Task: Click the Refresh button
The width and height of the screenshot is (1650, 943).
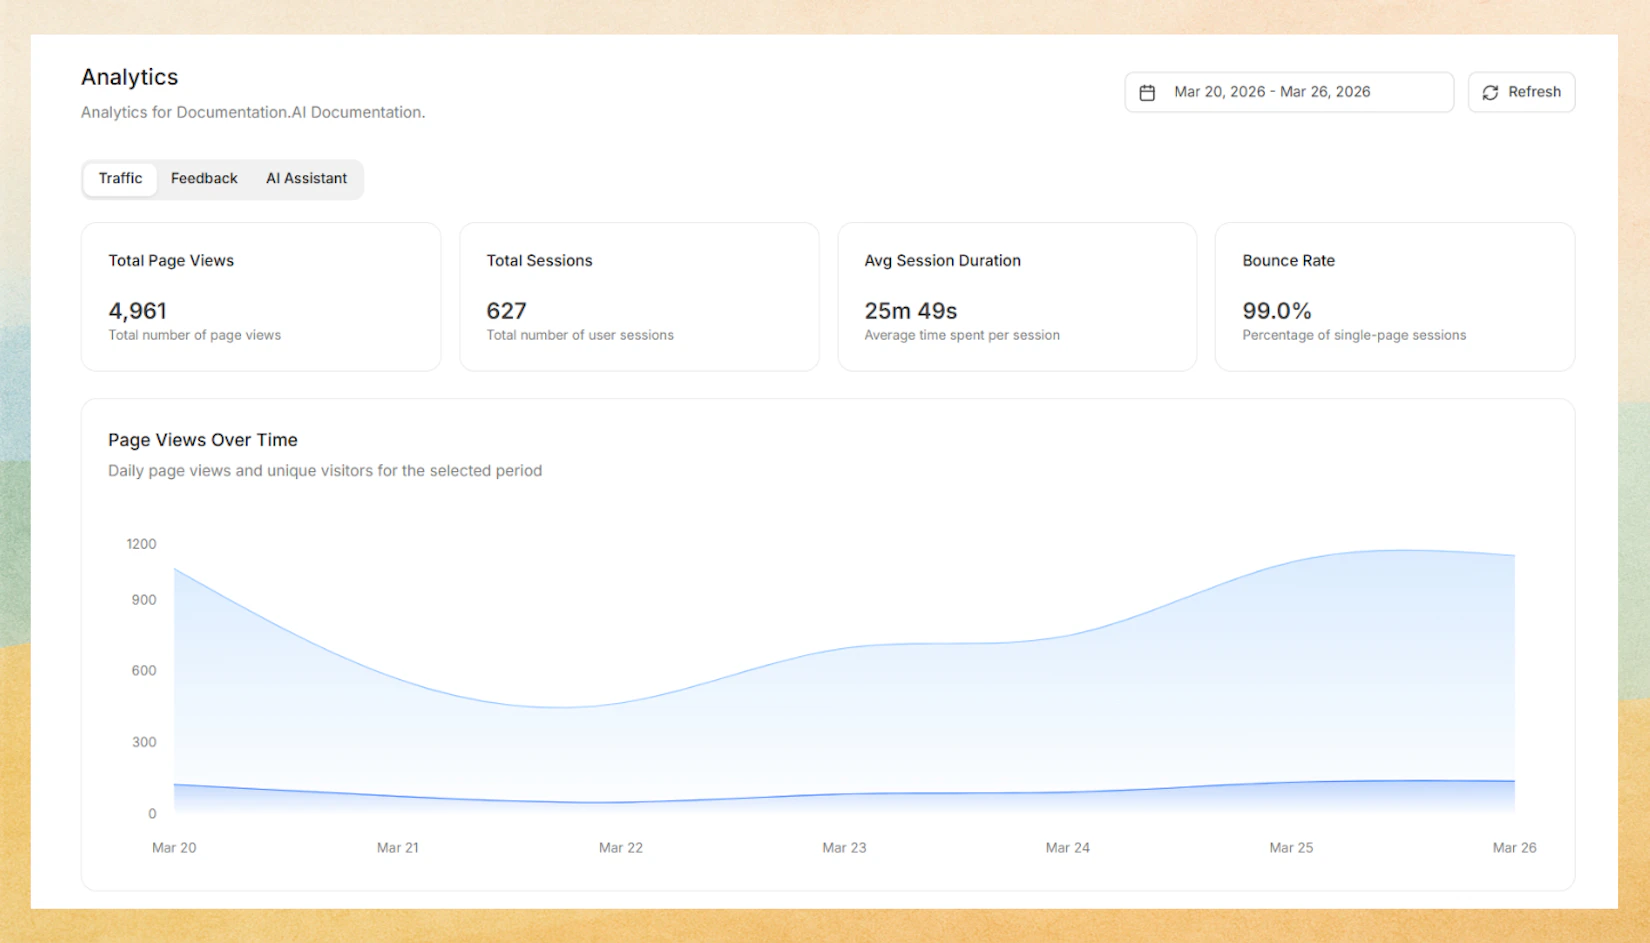Action: click(1521, 92)
